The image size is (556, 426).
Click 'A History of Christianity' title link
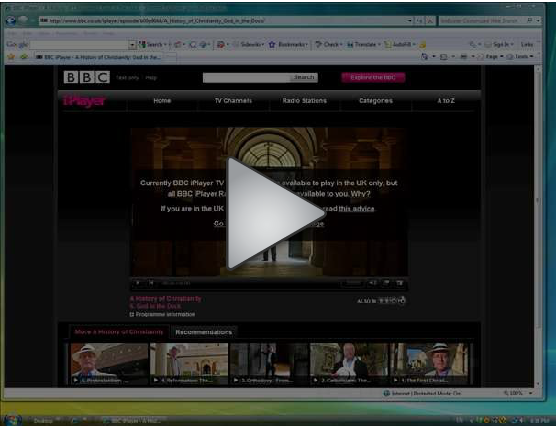point(166,299)
